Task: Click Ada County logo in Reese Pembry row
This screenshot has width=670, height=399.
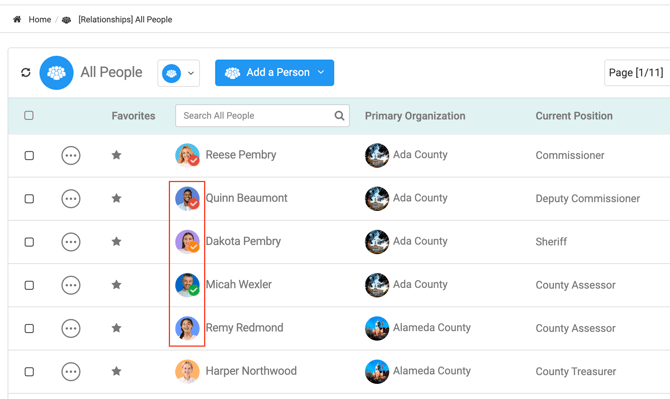Action: (x=377, y=155)
